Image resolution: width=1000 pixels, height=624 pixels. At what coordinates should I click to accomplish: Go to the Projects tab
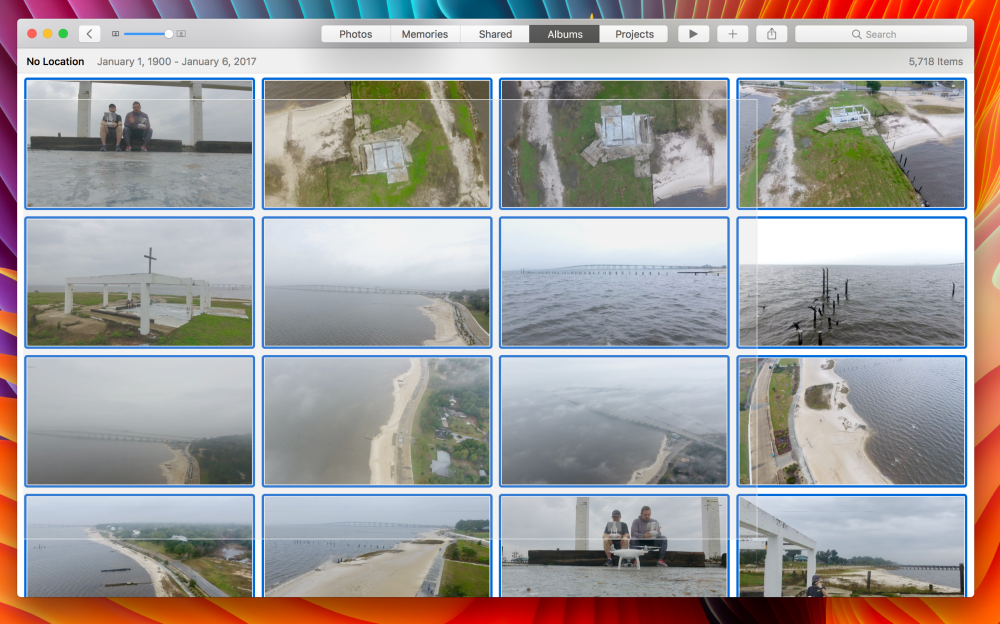coord(634,34)
